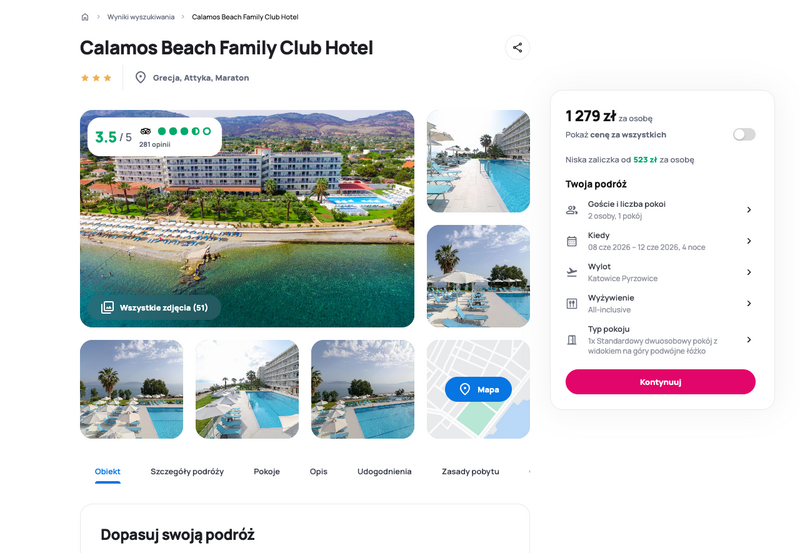Image resolution: width=800 pixels, height=553 pixels.
Task: Click the home icon in breadcrumb
Action: 85,17
